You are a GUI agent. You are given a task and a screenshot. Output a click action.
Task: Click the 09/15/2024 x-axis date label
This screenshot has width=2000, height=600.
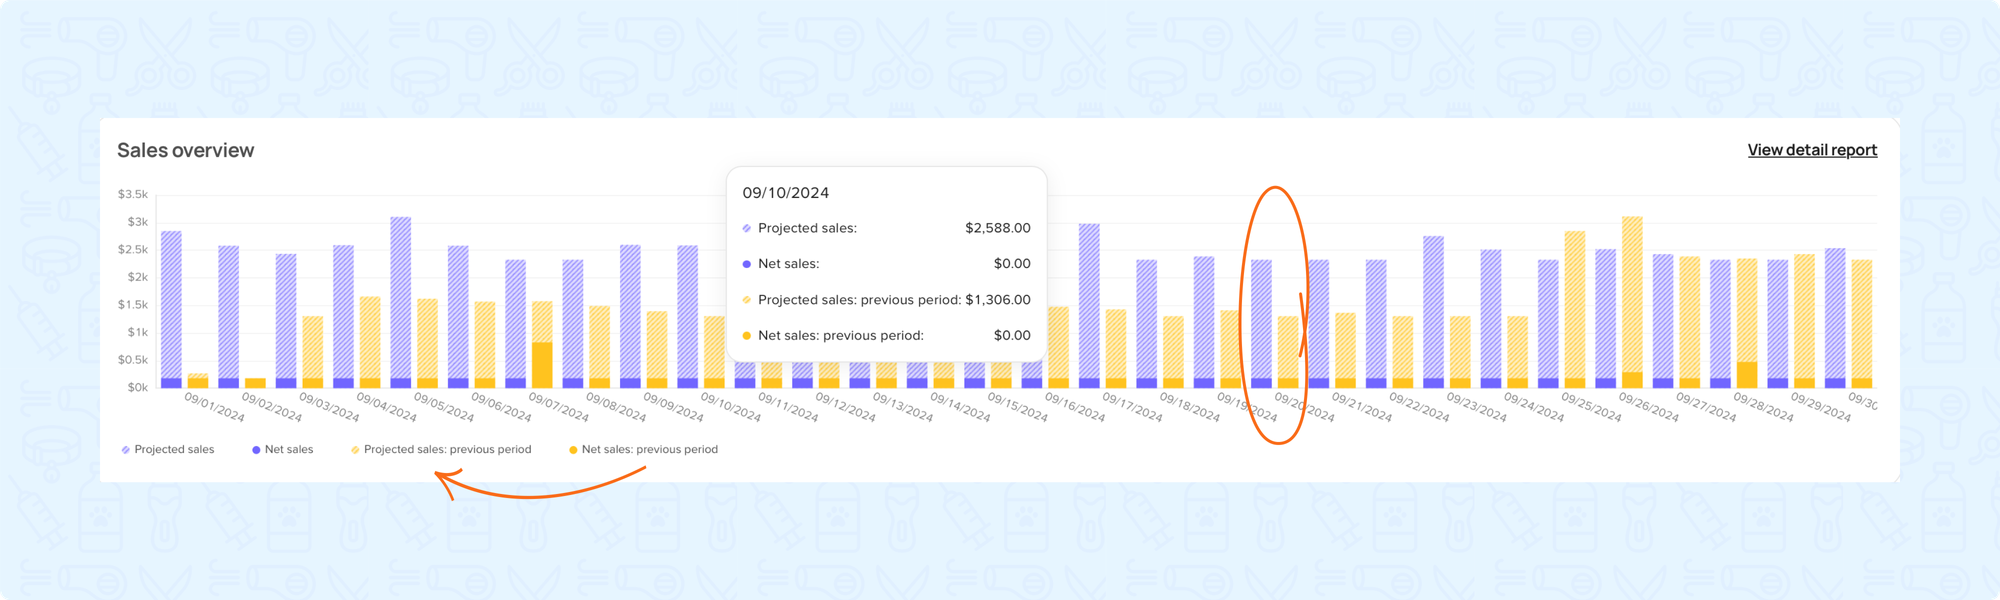[1017, 406]
